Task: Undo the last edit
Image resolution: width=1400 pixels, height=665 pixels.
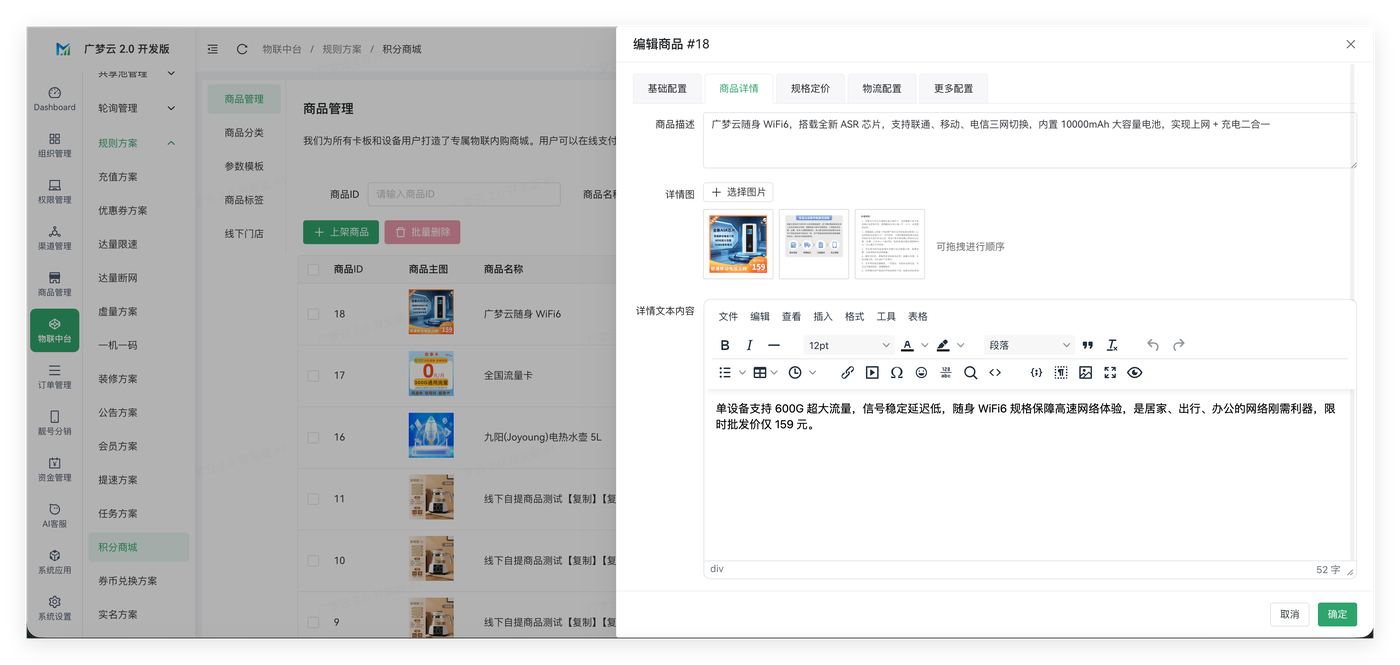Action: click(x=1153, y=345)
